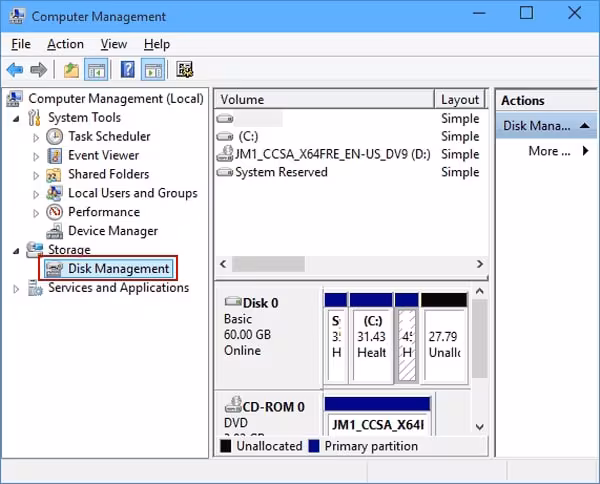The image size is (600, 484).
Task: Select the Disk 0 header box
Action: coord(268,337)
